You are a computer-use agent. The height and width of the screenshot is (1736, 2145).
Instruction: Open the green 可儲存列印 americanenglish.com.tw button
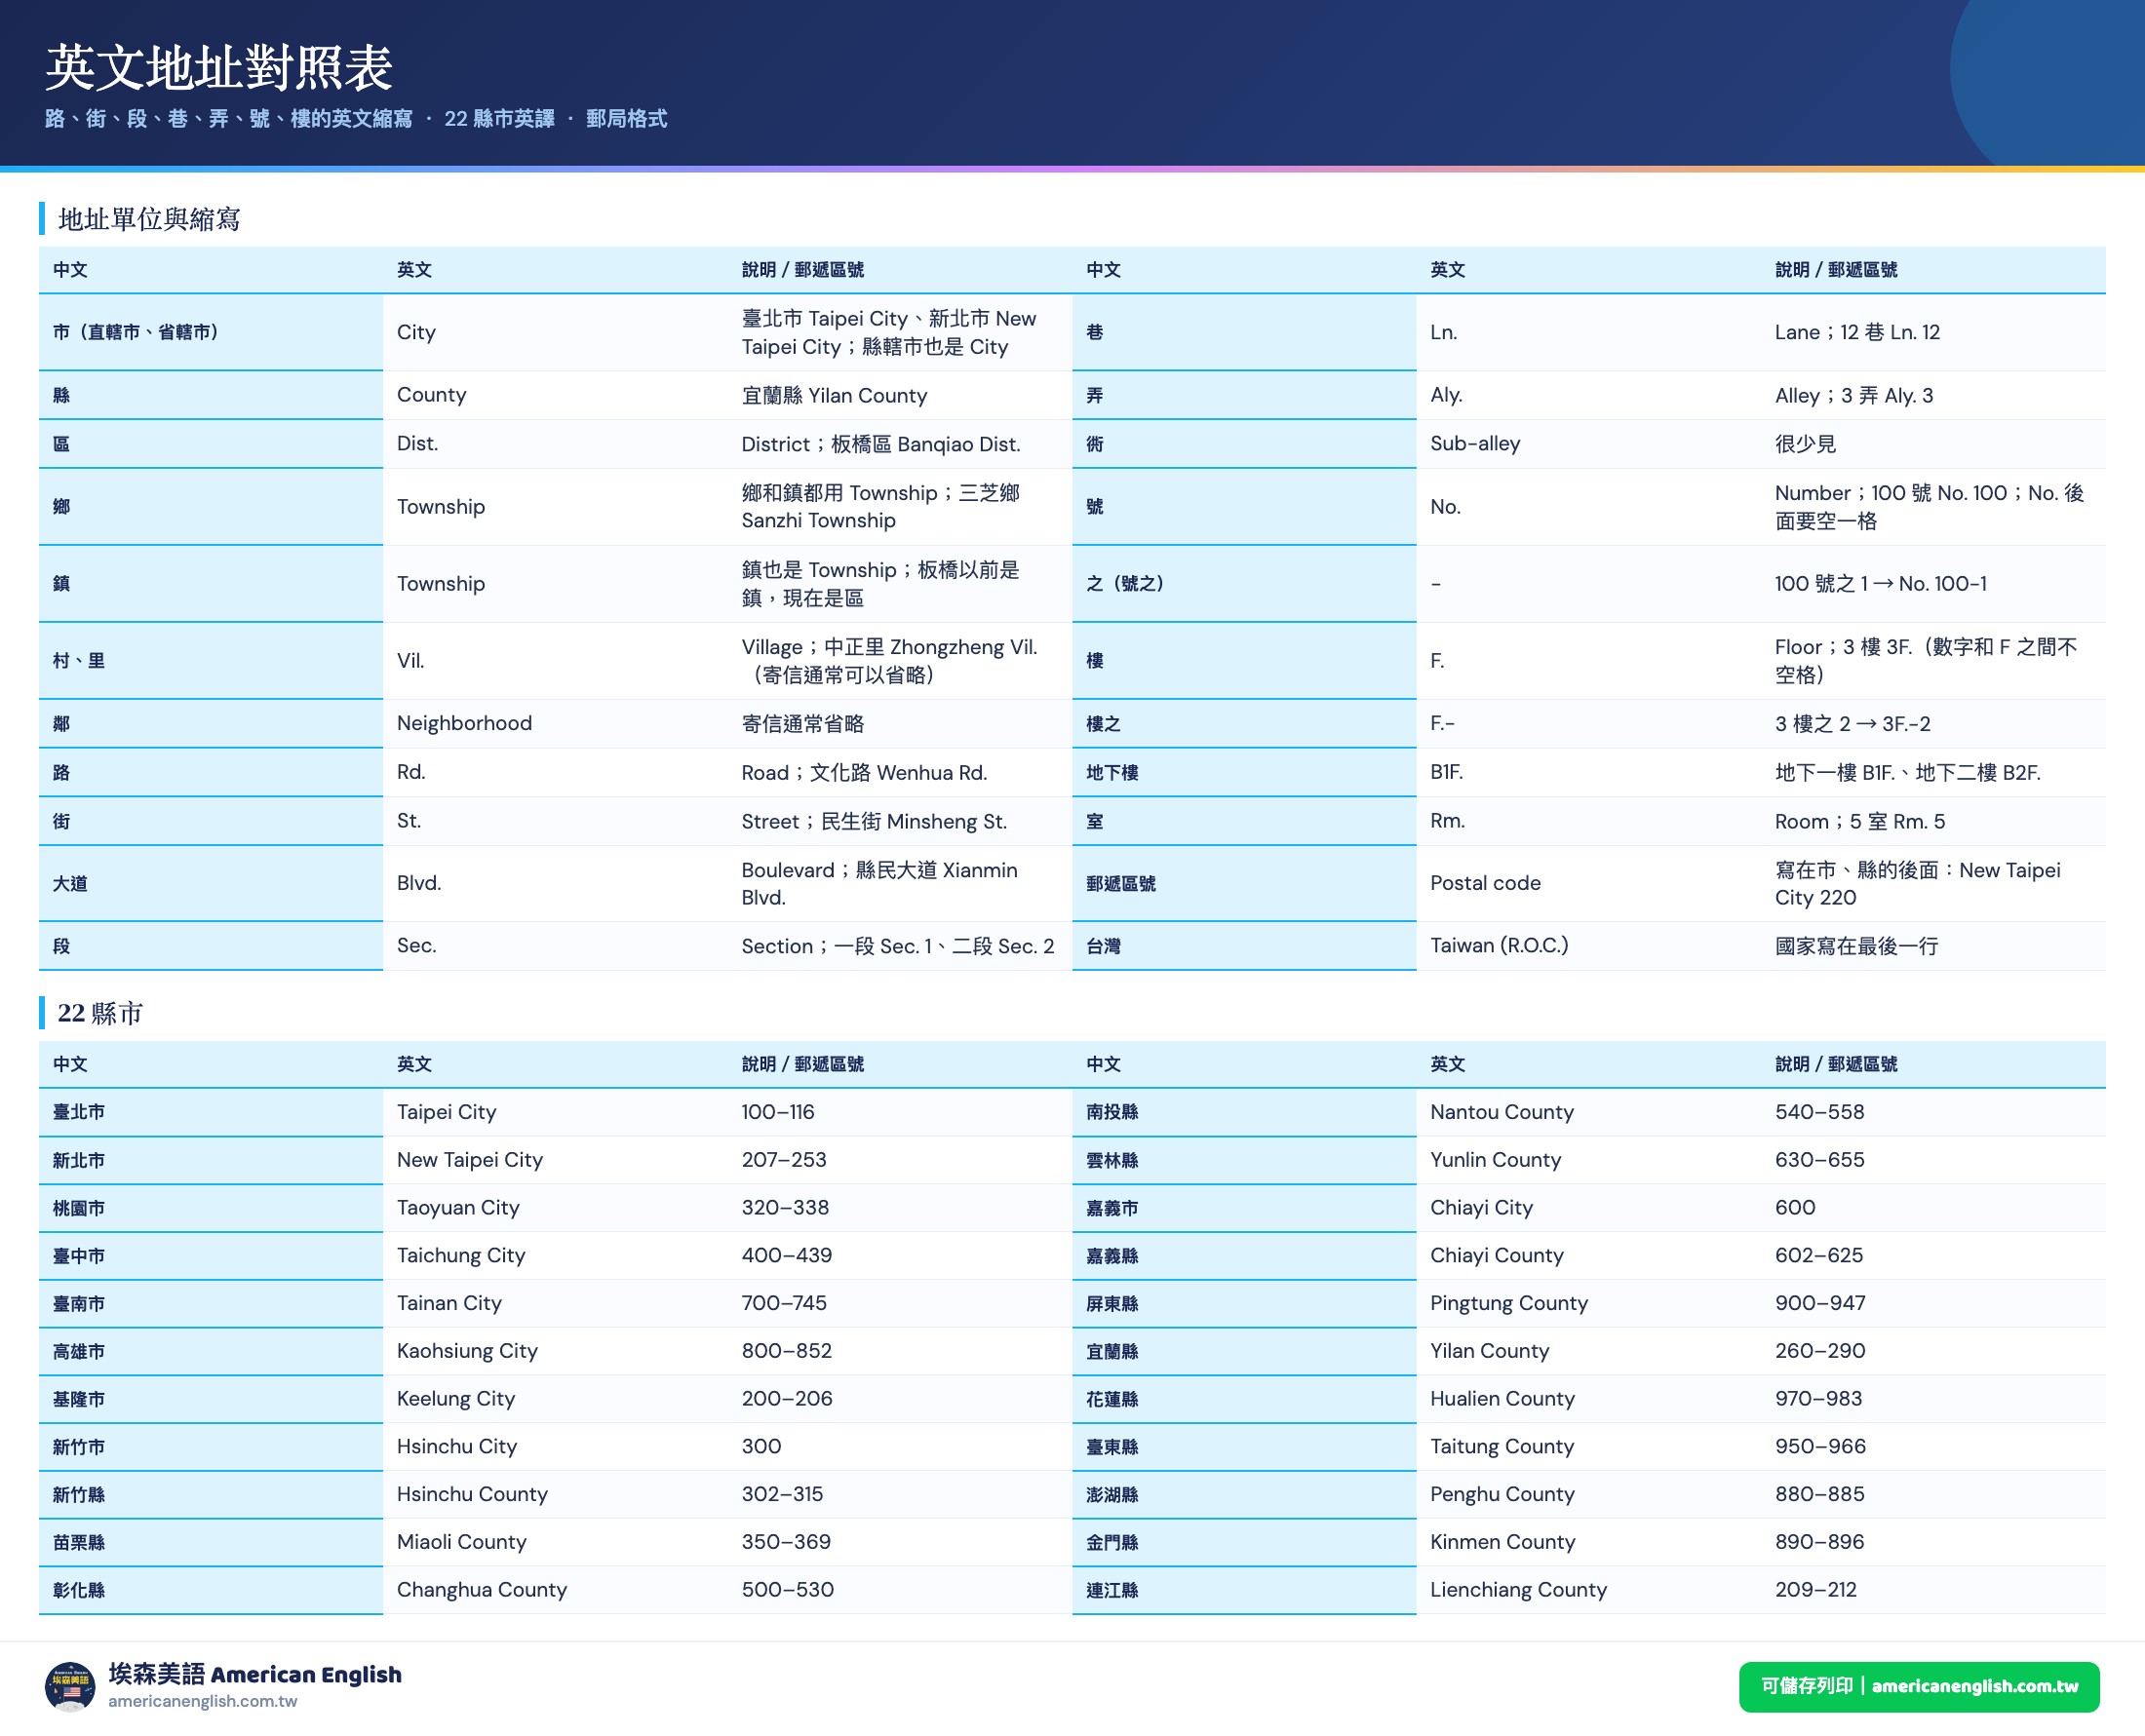point(1918,1686)
